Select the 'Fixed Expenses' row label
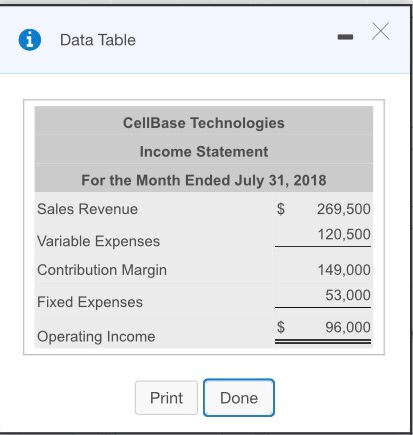Screen dimensions: 413x435 [x=90, y=302]
